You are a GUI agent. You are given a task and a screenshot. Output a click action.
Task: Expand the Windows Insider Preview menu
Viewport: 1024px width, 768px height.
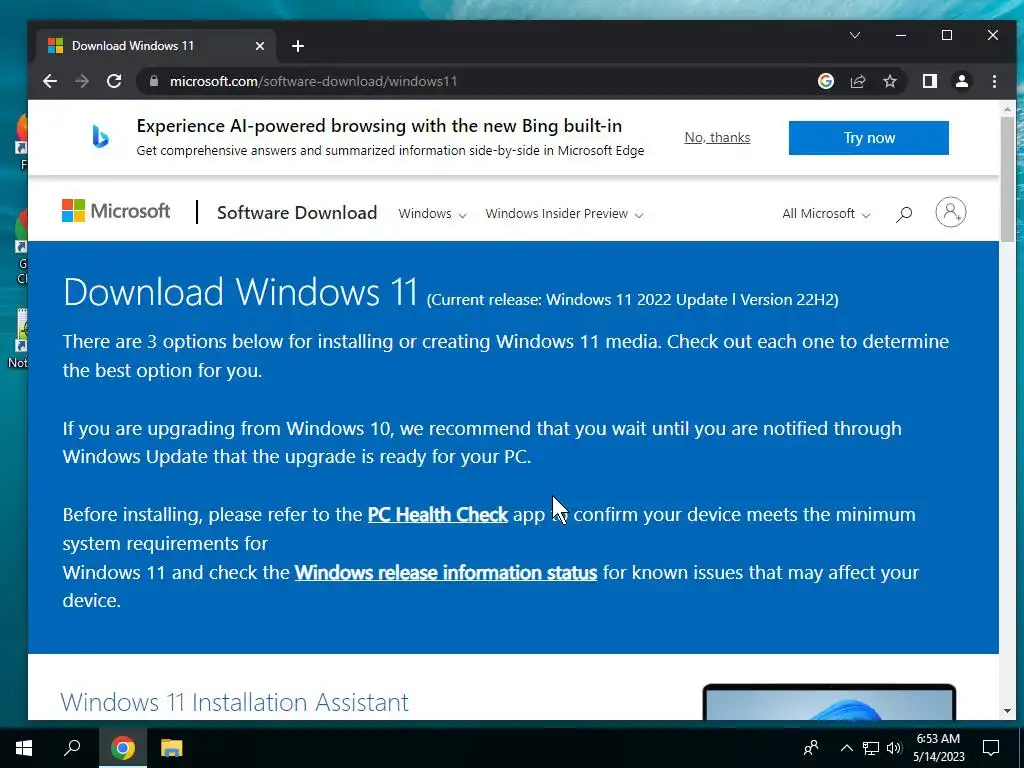pos(564,214)
